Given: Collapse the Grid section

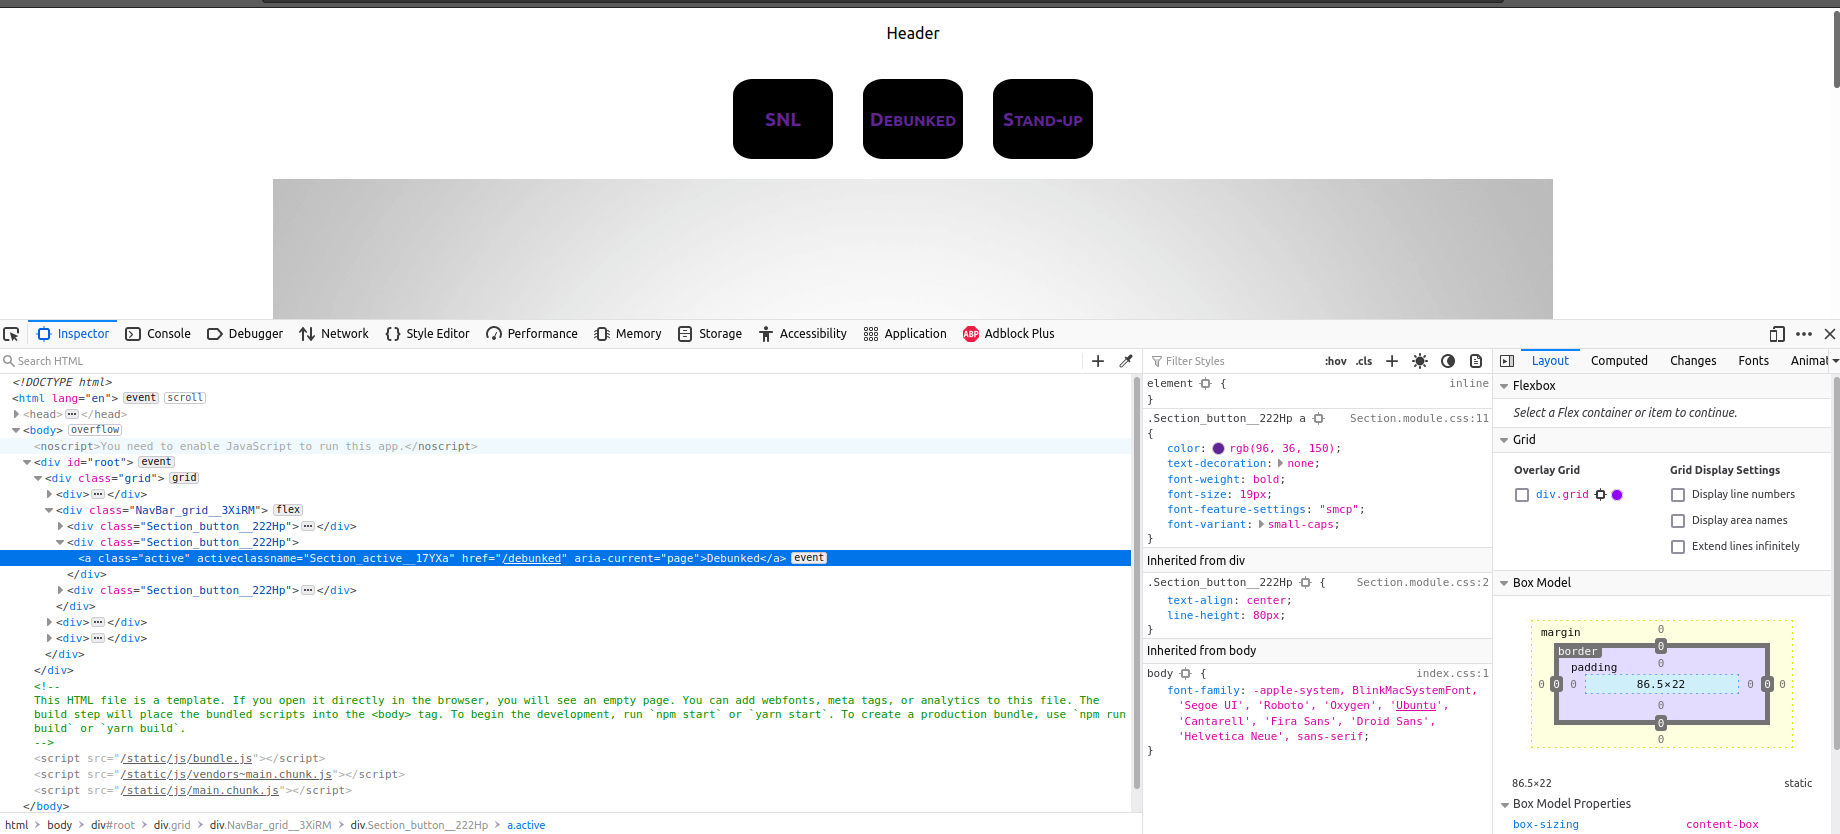Looking at the screenshot, I should coord(1504,440).
